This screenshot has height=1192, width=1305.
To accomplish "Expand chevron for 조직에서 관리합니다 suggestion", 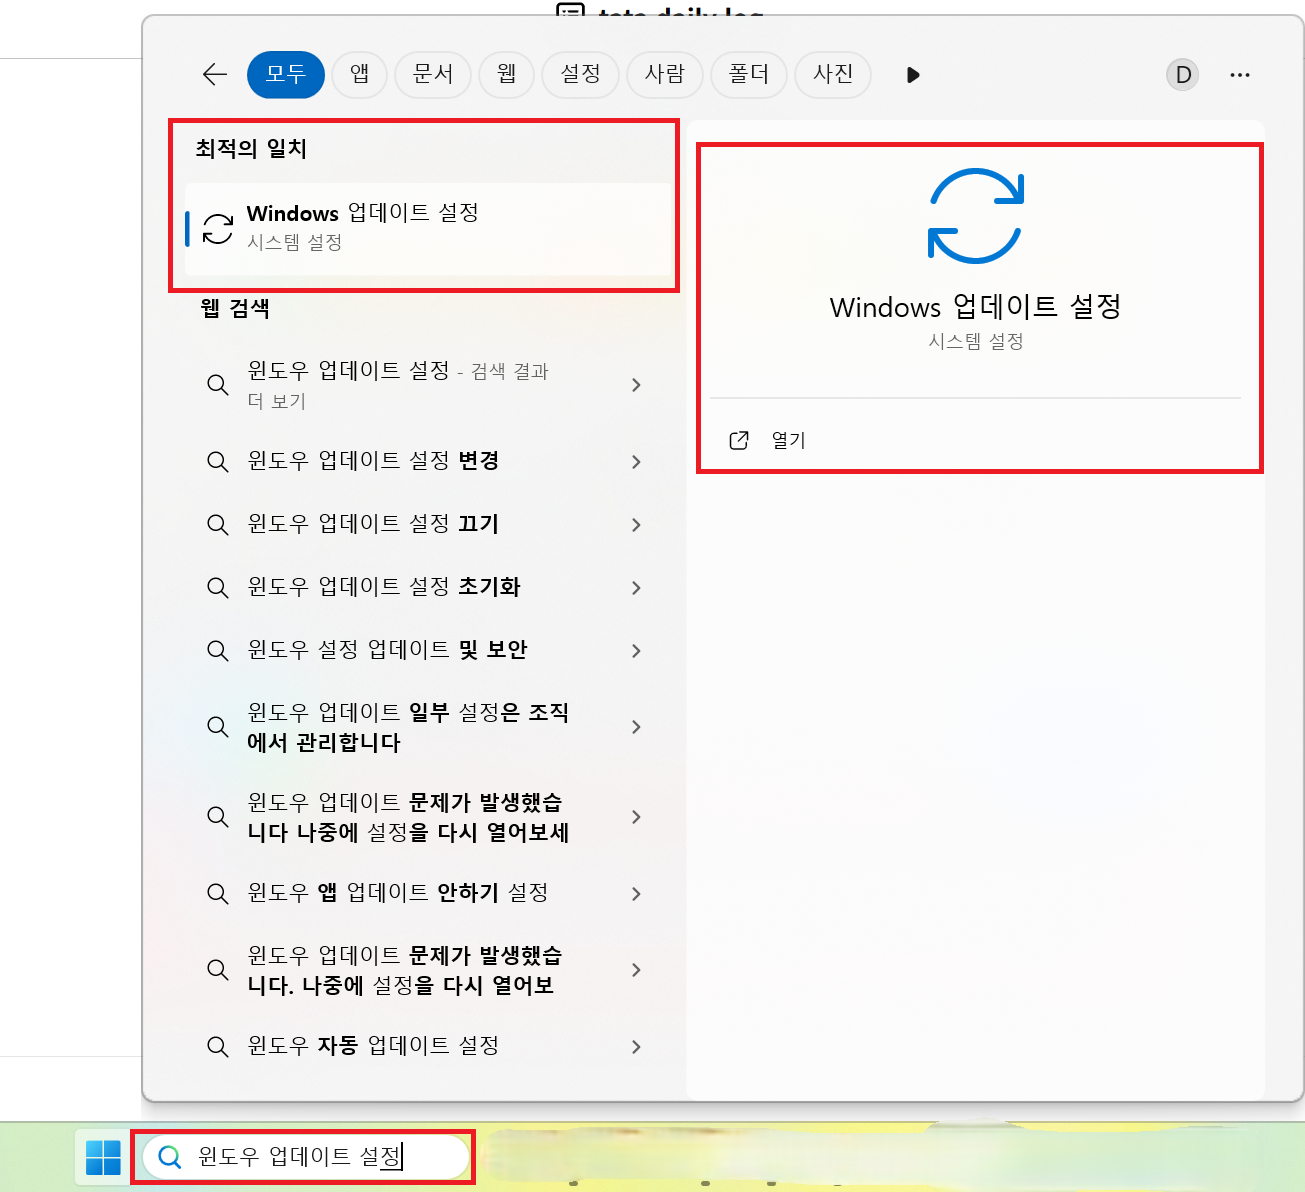I will [x=636, y=727].
